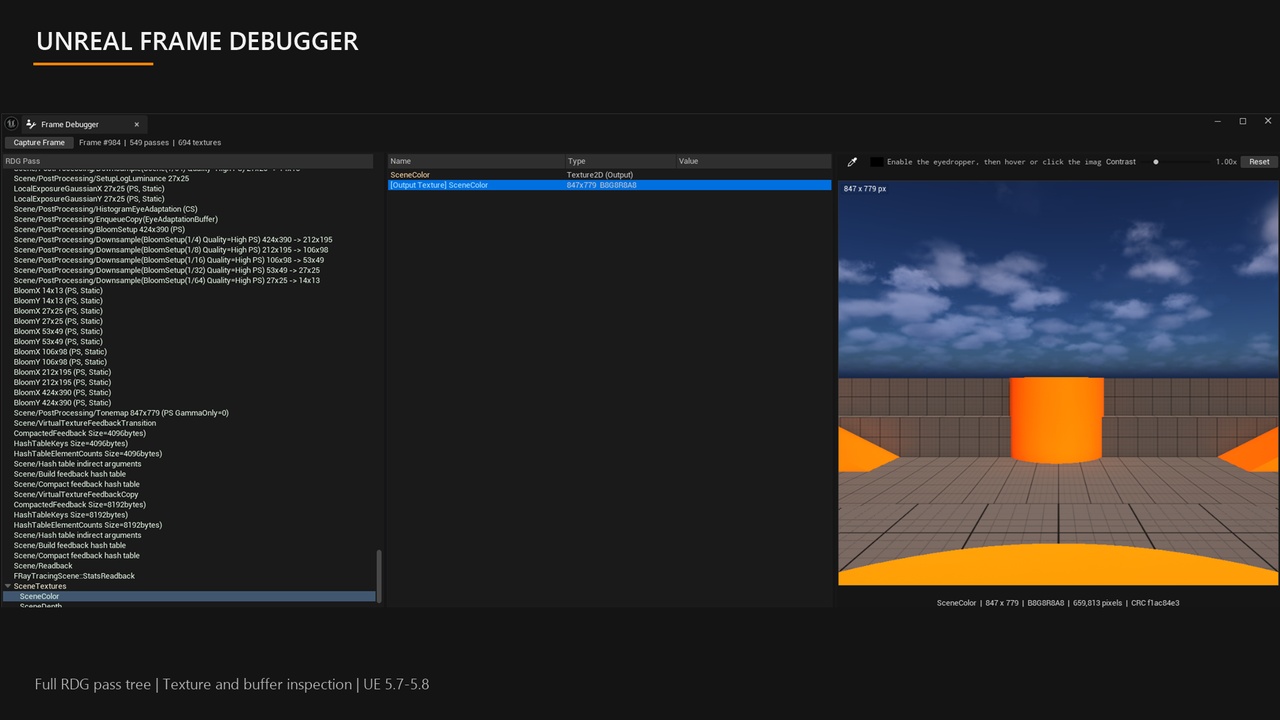Image resolution: width=1280 pixels, height=720 pixels.
Task: Select the [Output Texture] SceneColor row
Action: [x=609, y=185]
